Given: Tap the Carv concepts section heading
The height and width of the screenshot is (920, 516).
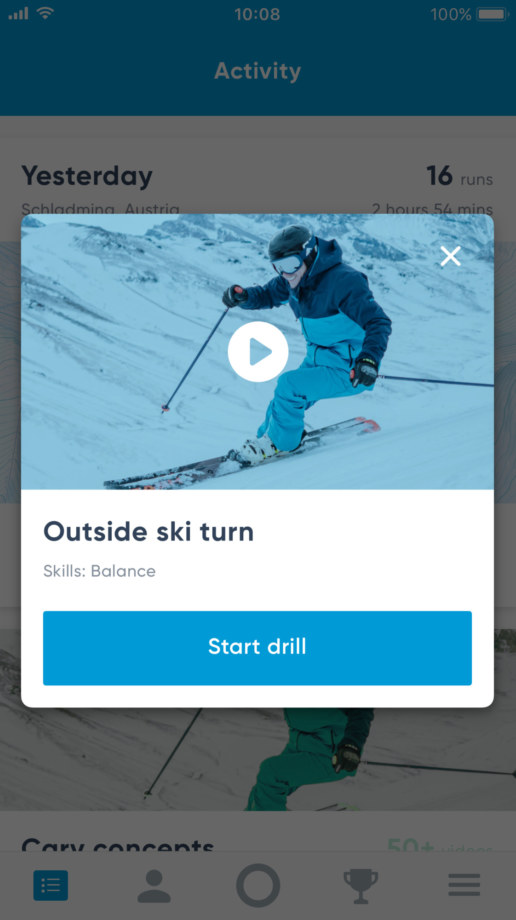Looking at the screenshot, I should 118,845.
